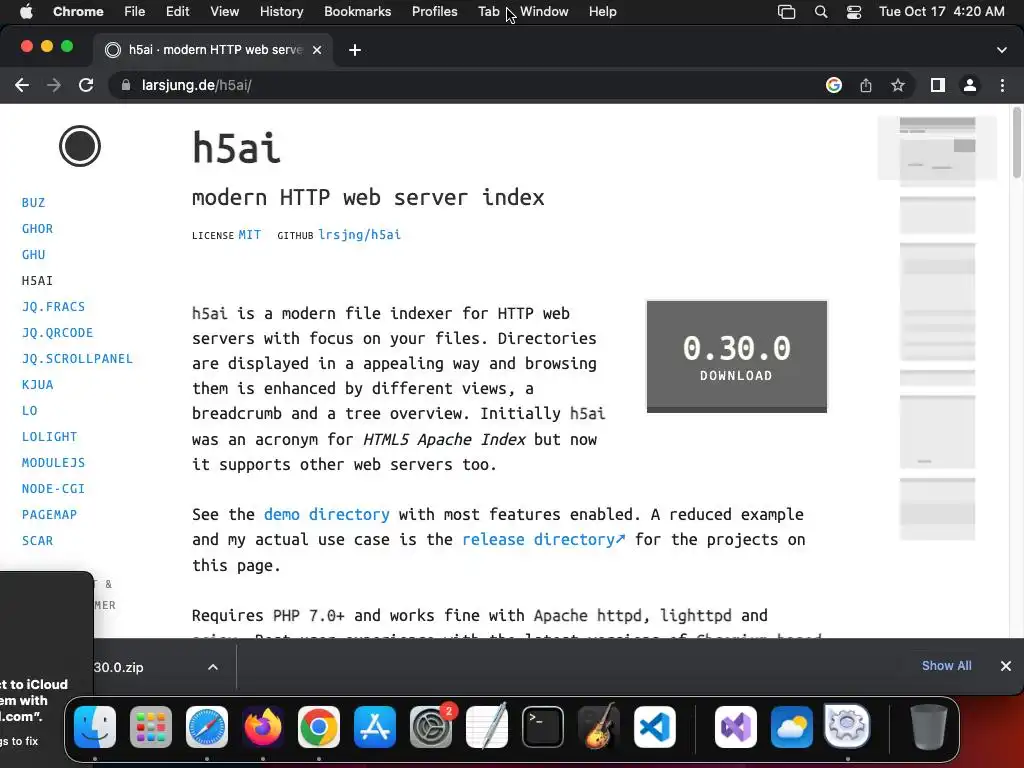Open Visual Studio purple icon in the dock
The width and height of the screenshot is (1024, 768).
pos(736,727)
